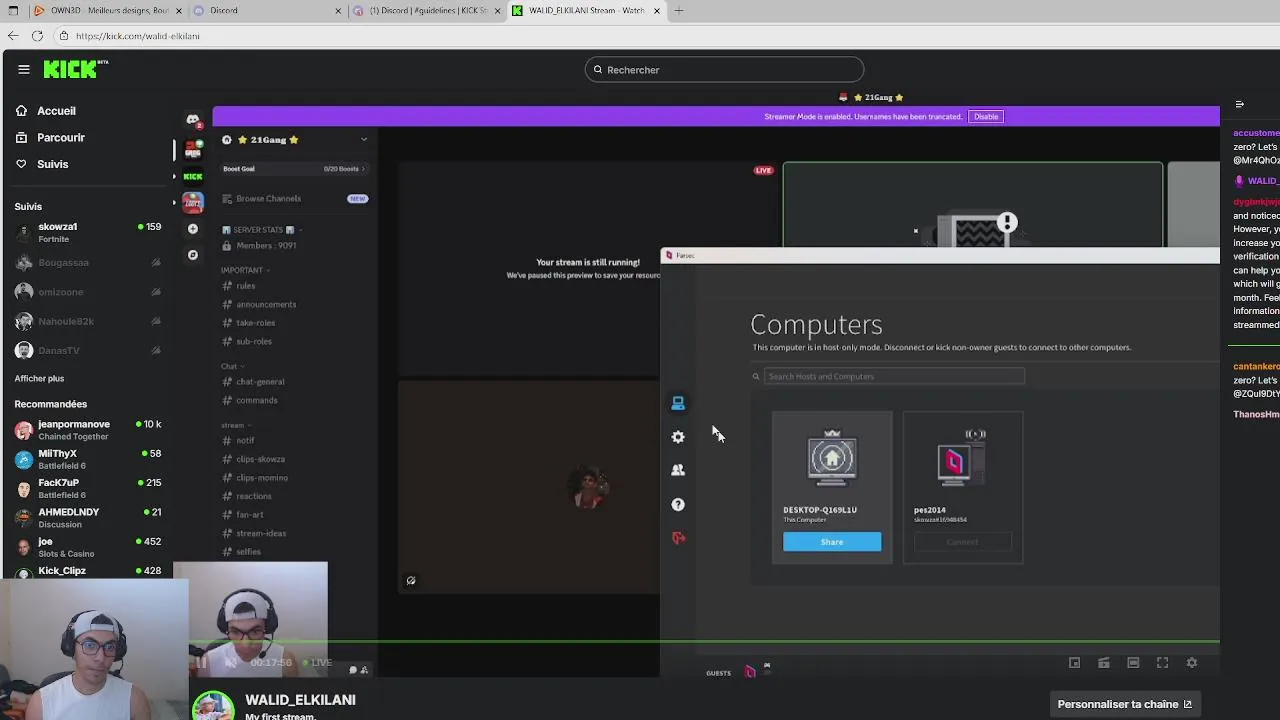Open joe Slots & Casino channel
This screenshot has width=1280, height=720.
coord(88,547)
